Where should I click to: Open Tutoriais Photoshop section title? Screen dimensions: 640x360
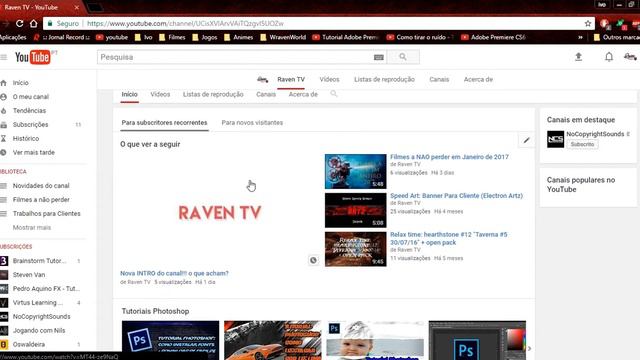pyautogui.click(x=156, y=311)
